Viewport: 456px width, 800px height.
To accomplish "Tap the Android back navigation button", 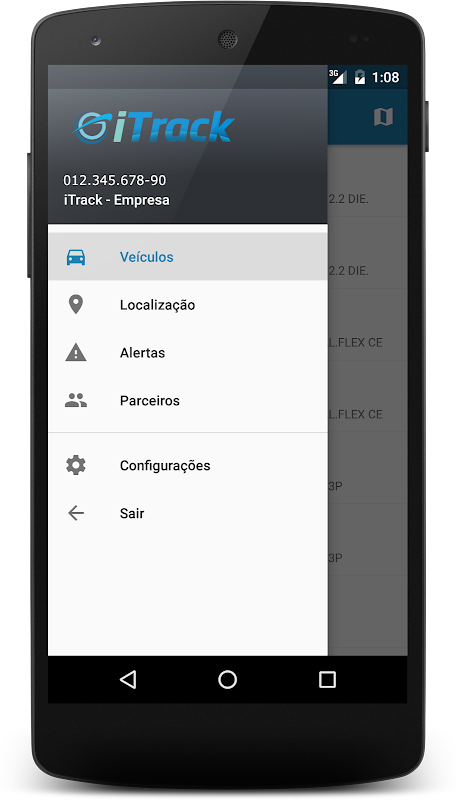I will pyautogui.click(x=128, y=680).
